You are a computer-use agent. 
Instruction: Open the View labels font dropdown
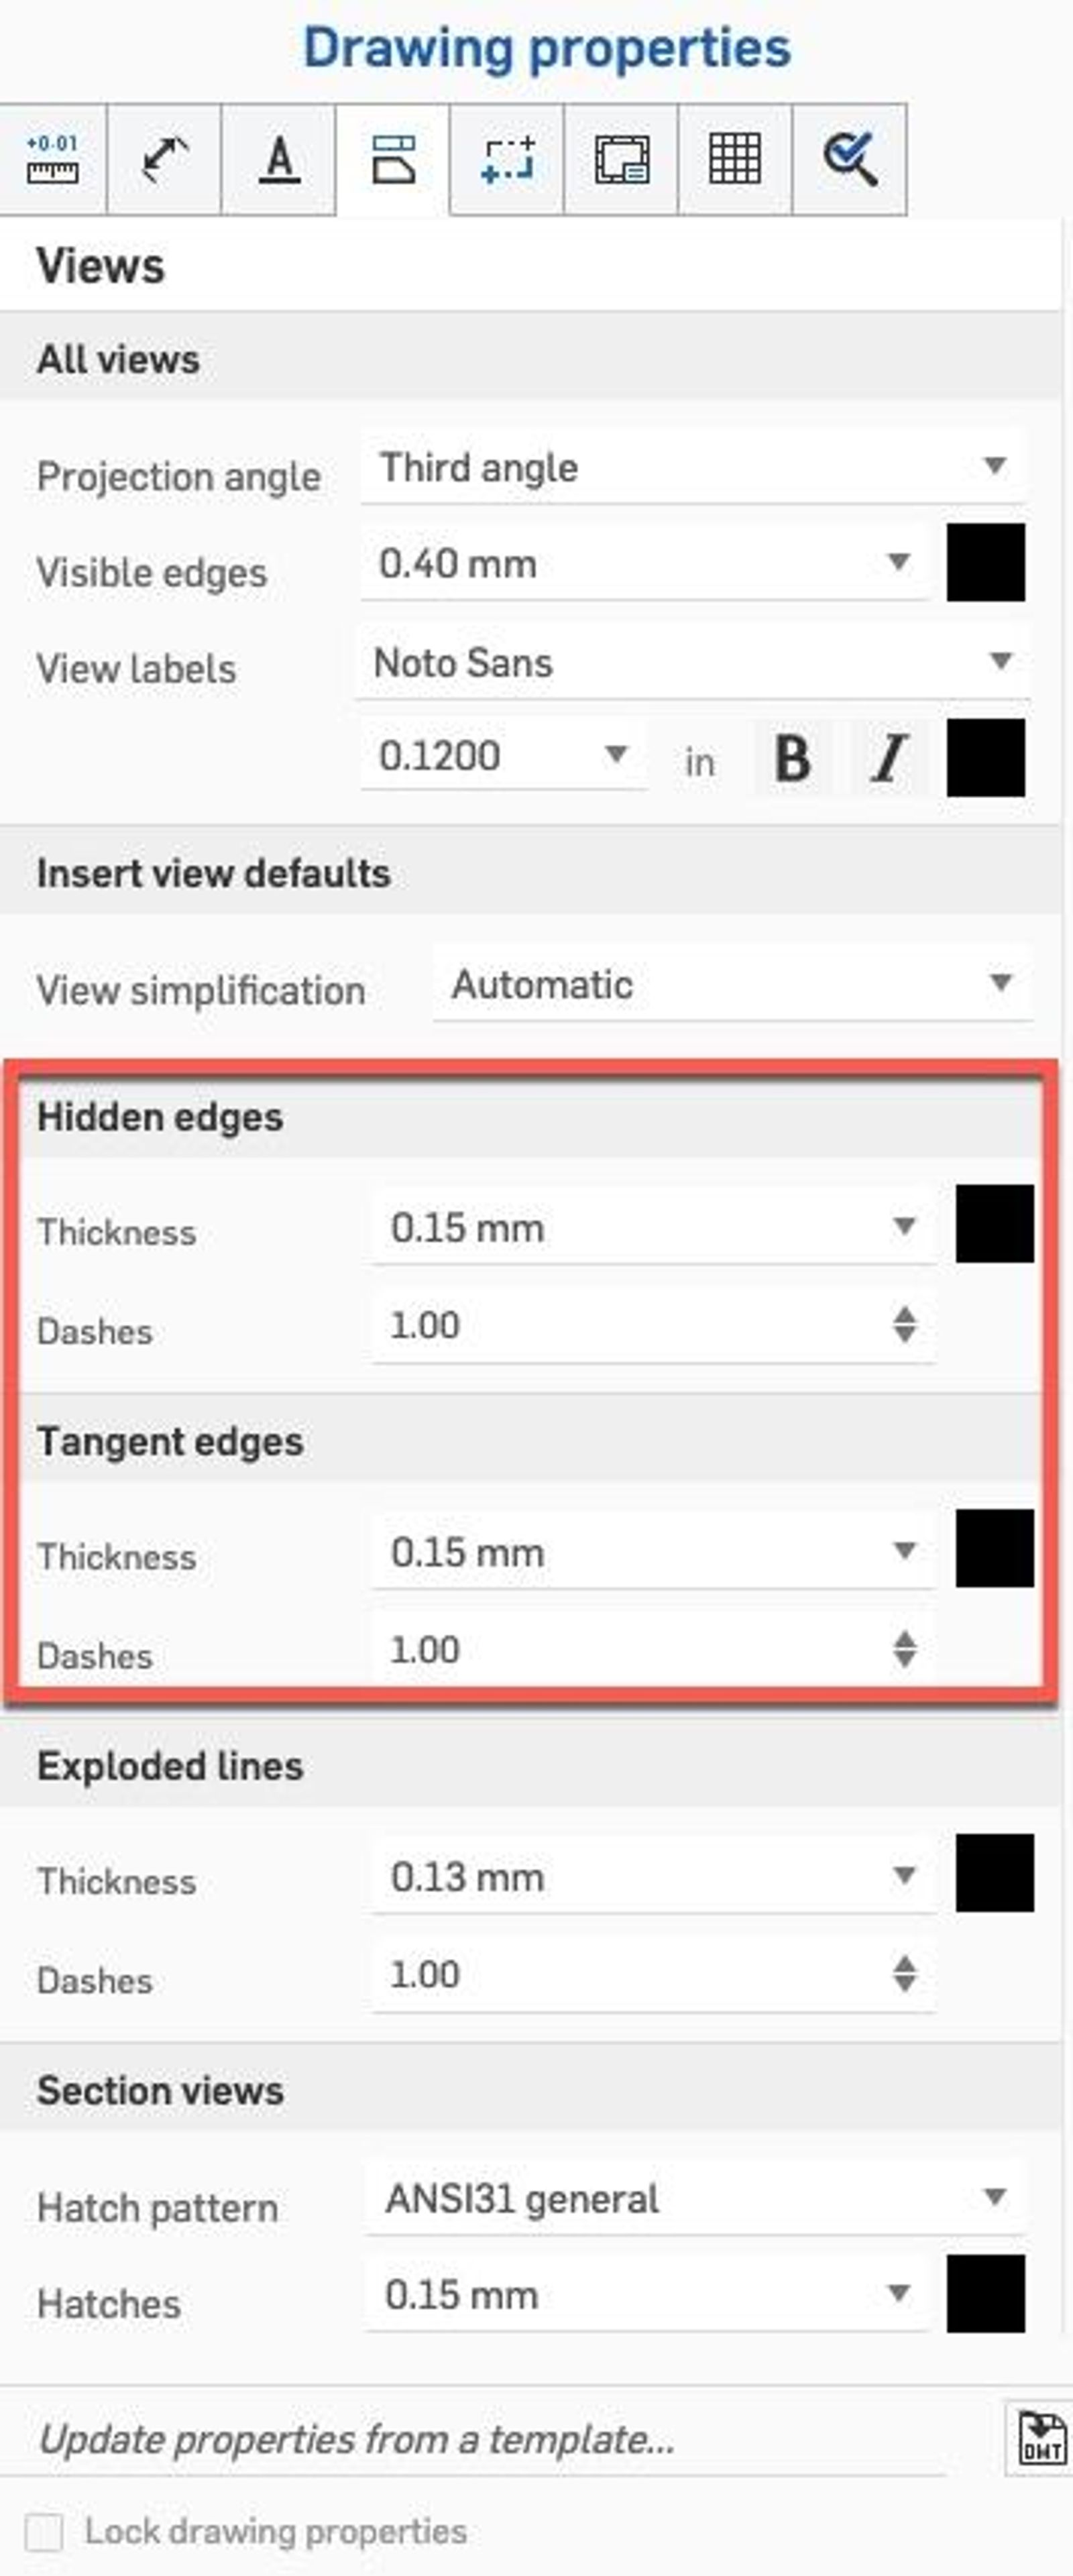[x=692, y=662]
